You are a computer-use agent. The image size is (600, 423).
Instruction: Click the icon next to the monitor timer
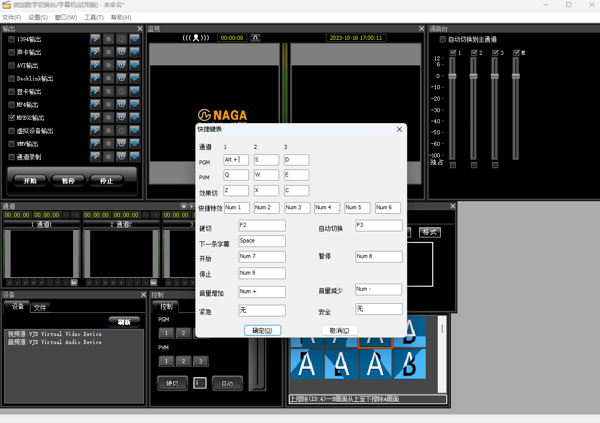coord(255,38)
